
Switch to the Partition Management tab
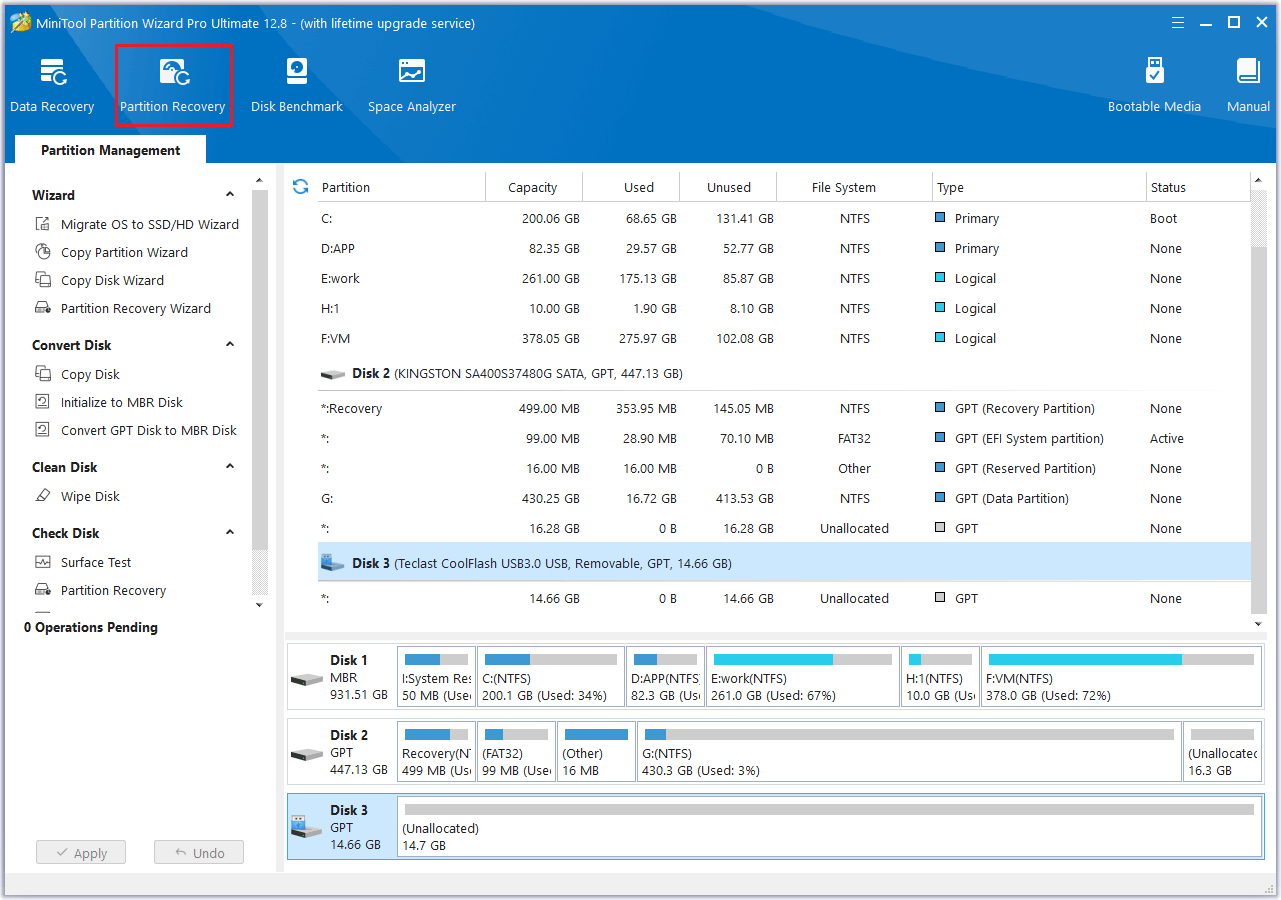click(x=111, y=150)
